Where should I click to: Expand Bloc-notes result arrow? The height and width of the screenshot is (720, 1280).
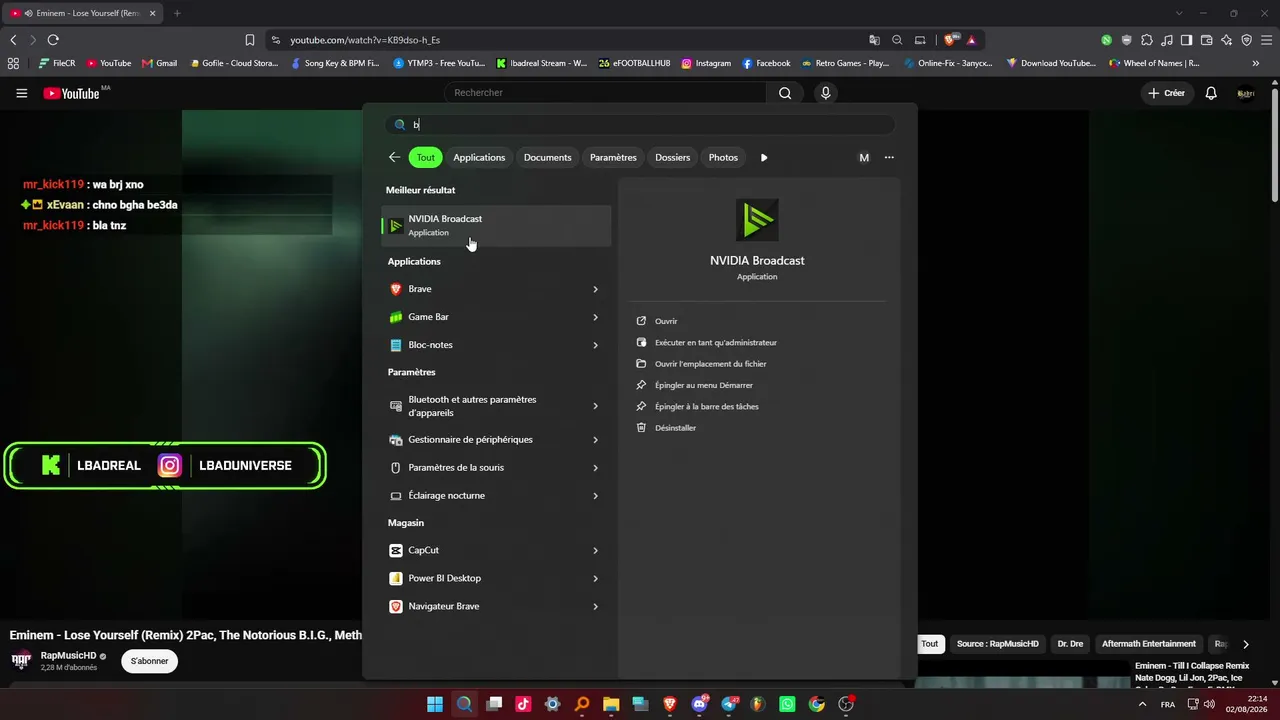(x=595, y=345)
